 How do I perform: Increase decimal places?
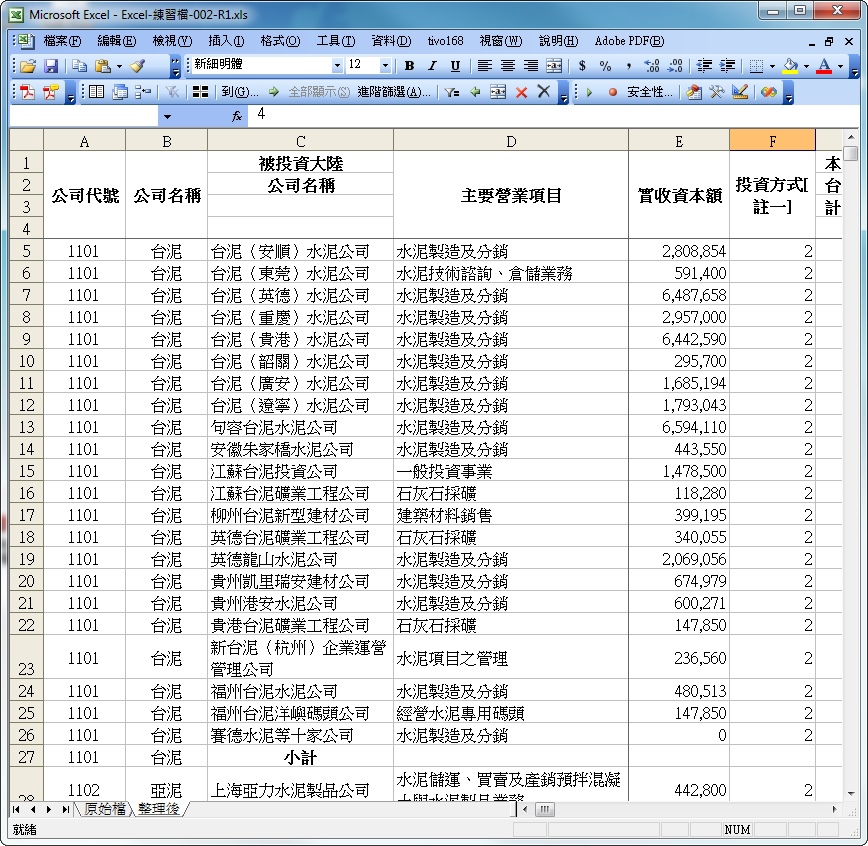click(x=652, y=66)
